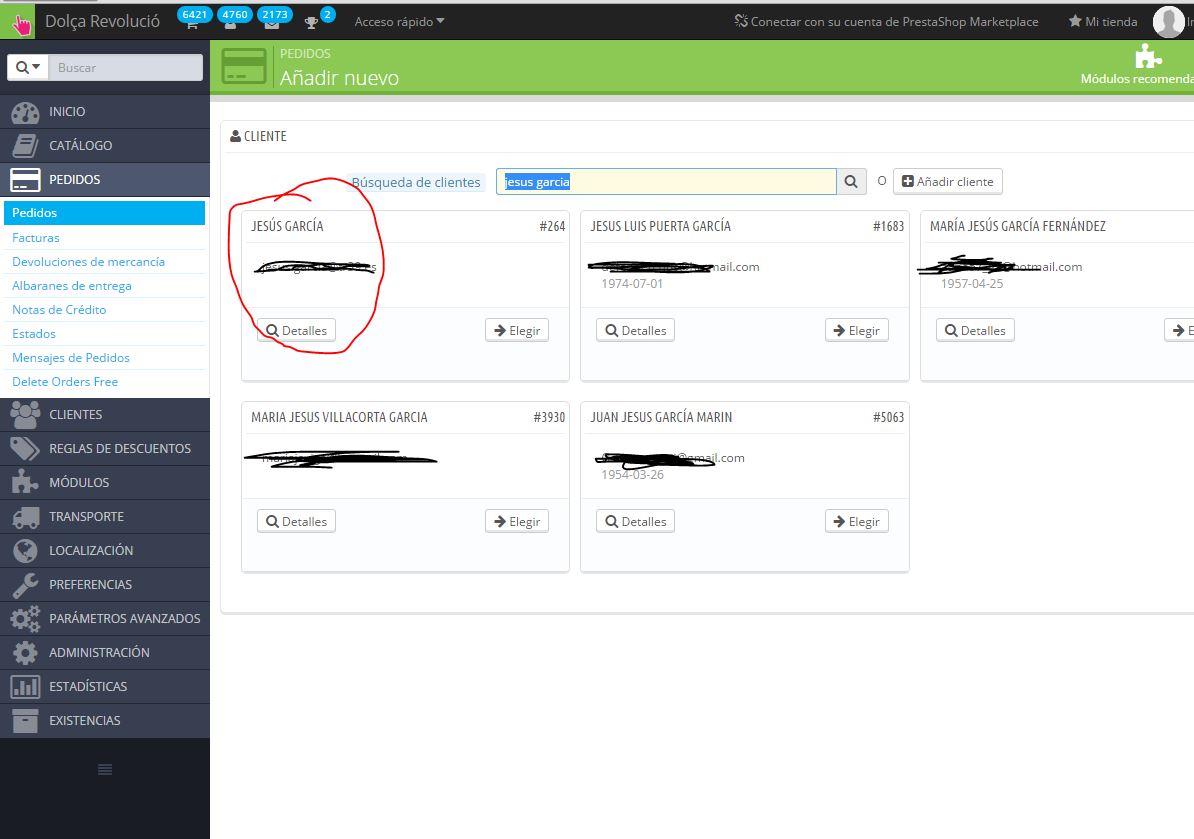The height and width of the screenshot is (839, 1194).
Task: Open the customers notification badge 4760
Action: point(234,16)
